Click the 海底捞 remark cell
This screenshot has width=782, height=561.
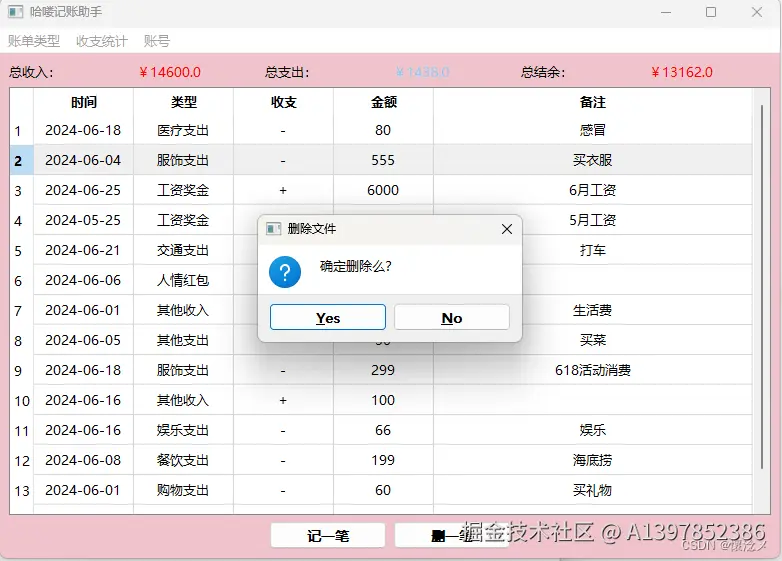coord(592,460)
